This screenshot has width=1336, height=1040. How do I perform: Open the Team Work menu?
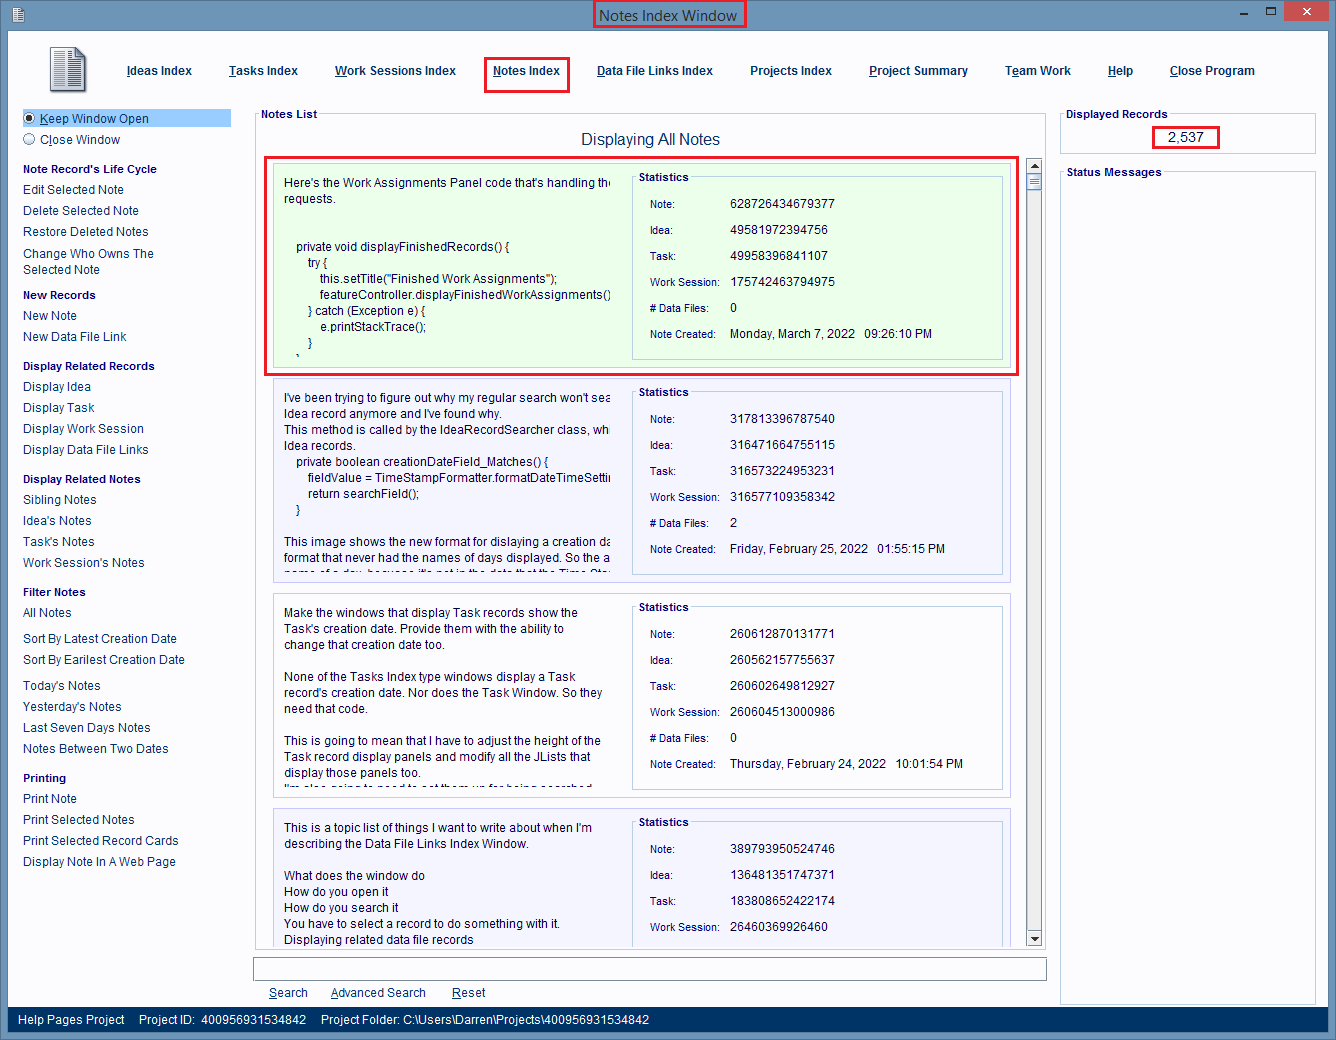[x=1038, y=71]
